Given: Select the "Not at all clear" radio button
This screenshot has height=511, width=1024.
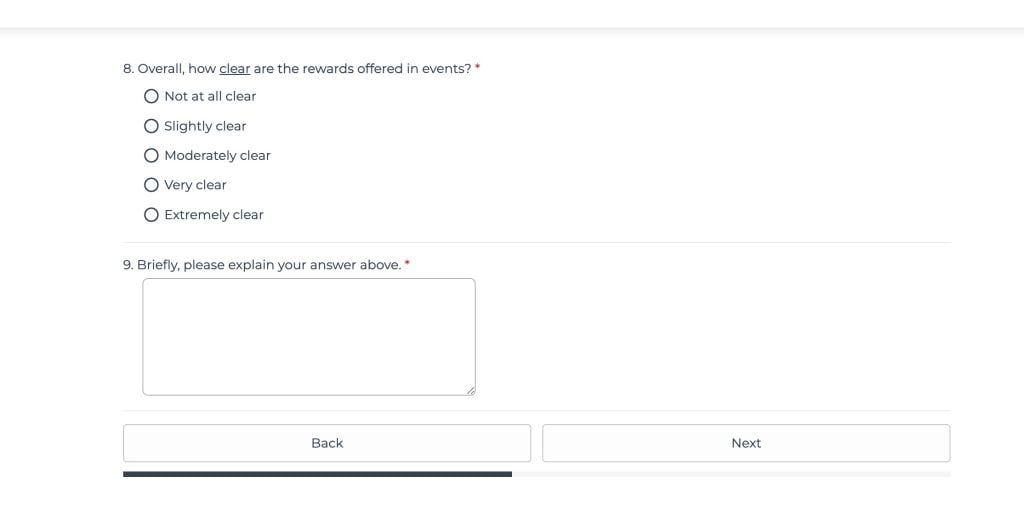Looking at the screenshot, I should pyautogui.click(x=151, y=96).
